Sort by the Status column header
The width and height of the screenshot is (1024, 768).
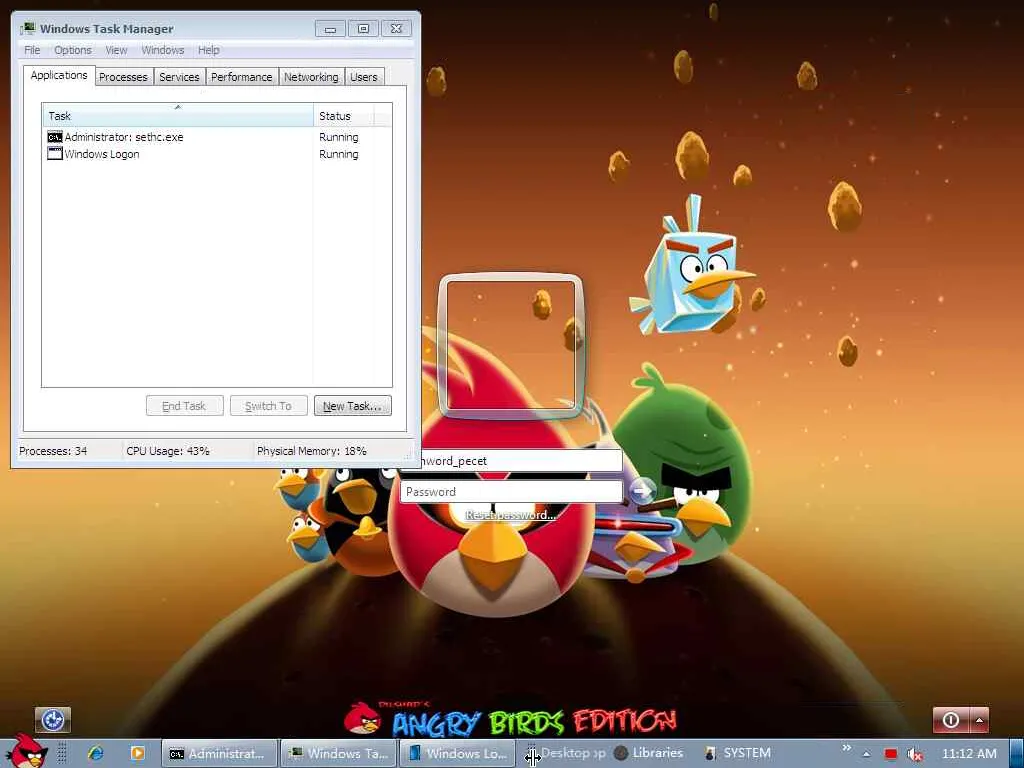344,116
